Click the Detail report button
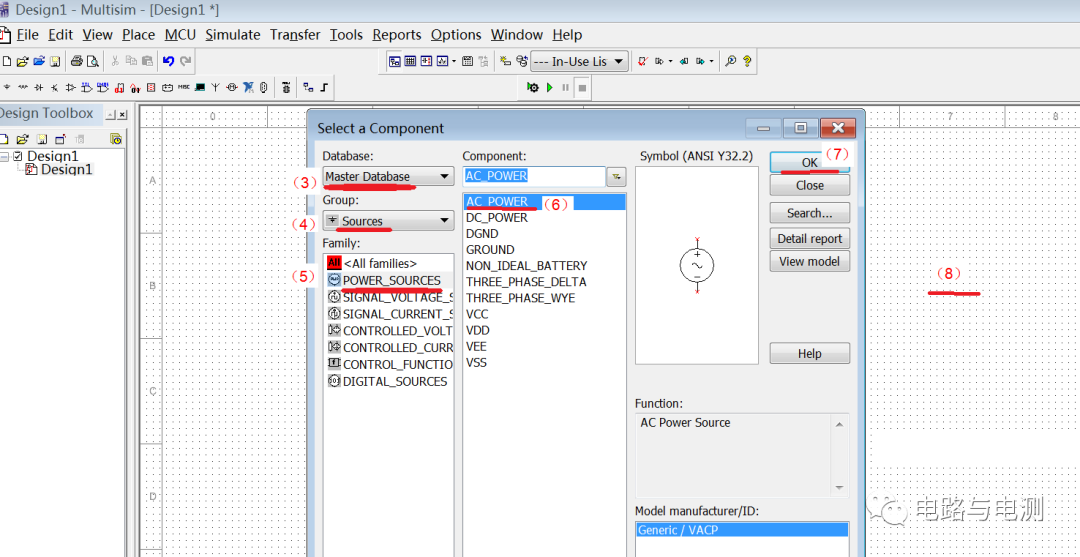Screen dimensions: 1080x557 (809, 239)
